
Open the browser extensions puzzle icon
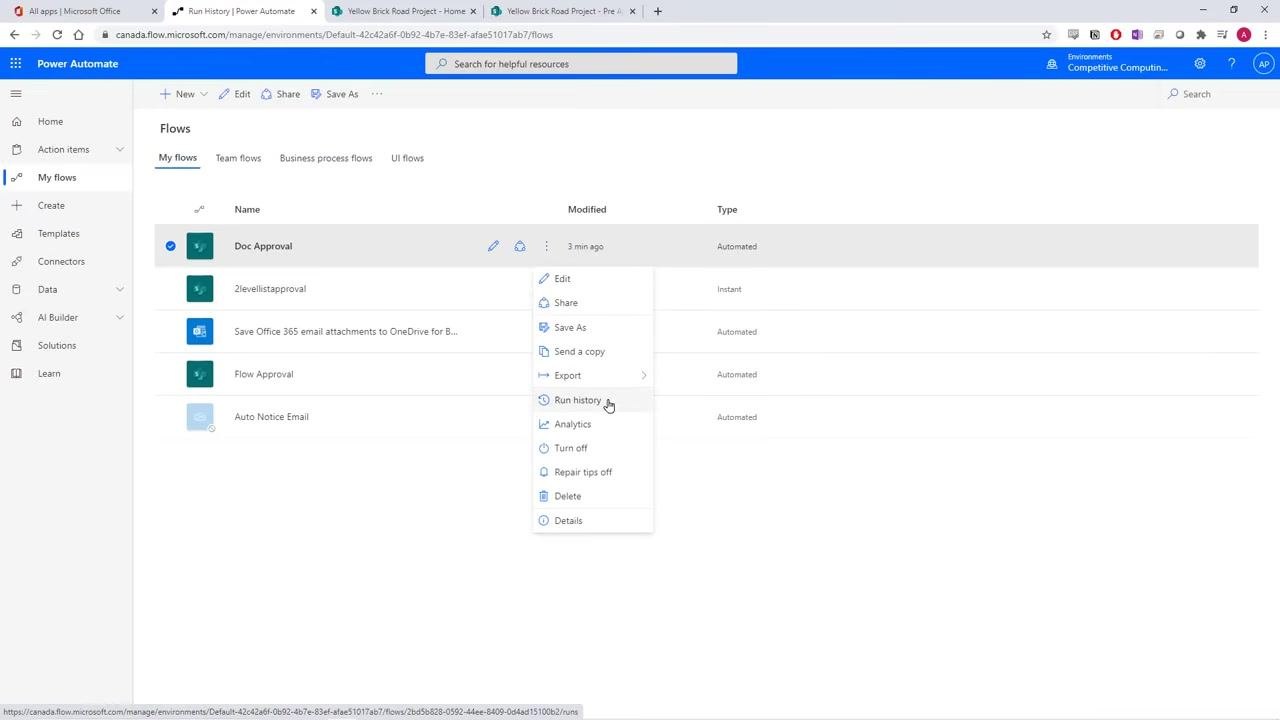pyautogui.click(x=1201, y=34)
